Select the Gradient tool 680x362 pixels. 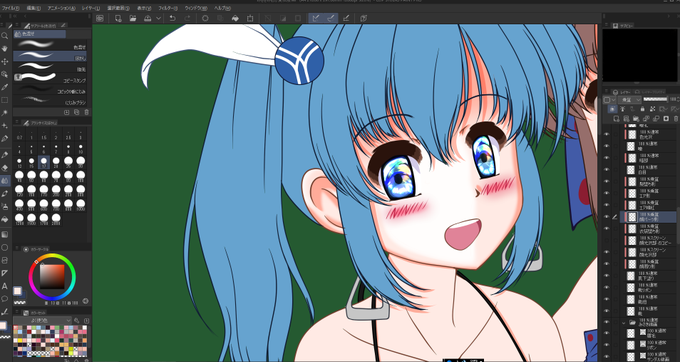tap(5, 235)
